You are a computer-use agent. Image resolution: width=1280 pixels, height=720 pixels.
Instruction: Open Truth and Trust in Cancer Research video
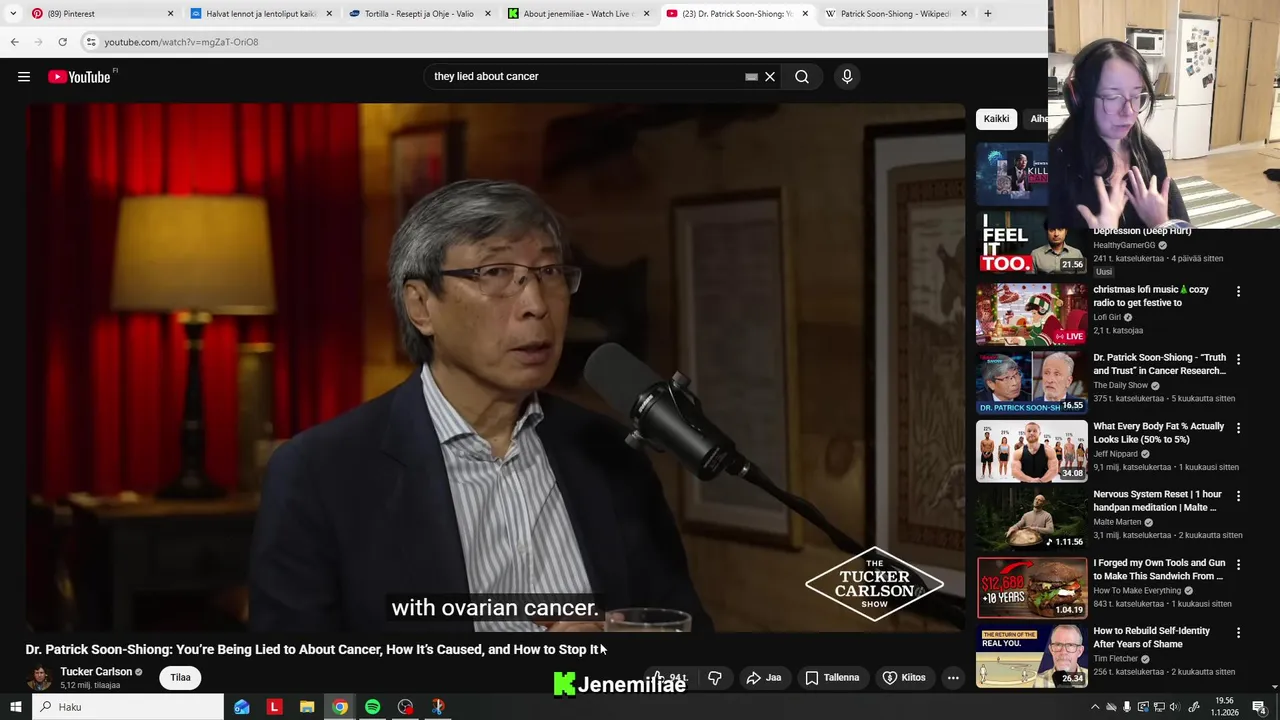click(1159, 364)
